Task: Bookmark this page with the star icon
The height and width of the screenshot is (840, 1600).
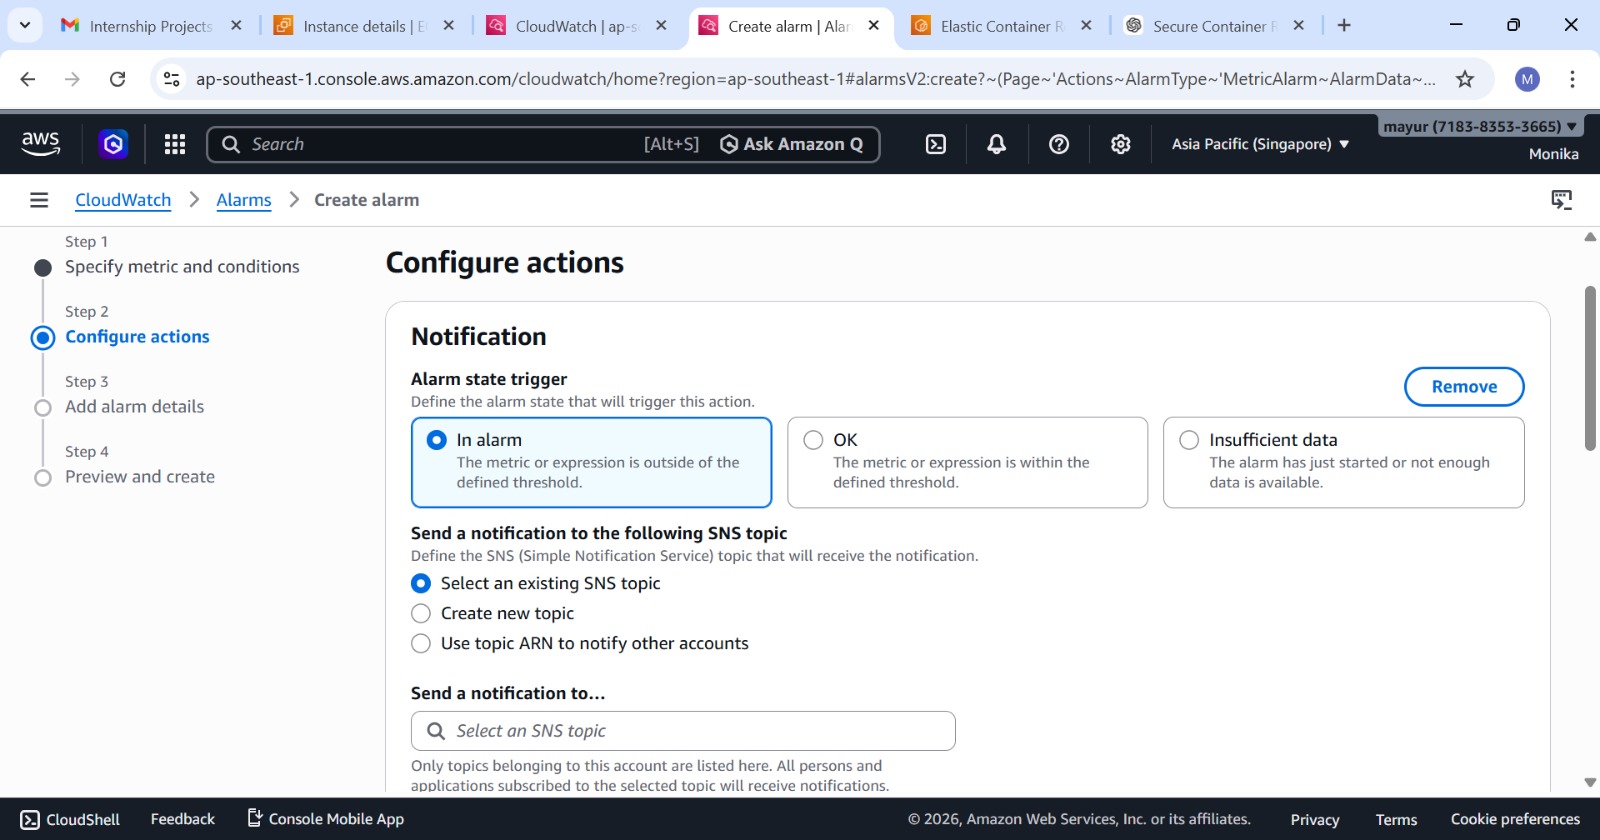Action: click(x=1465, y=79)
